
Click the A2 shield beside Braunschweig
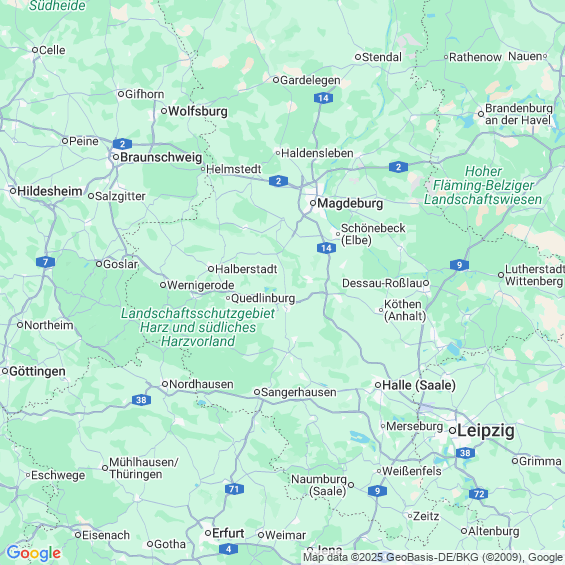[x=123, y=144]
